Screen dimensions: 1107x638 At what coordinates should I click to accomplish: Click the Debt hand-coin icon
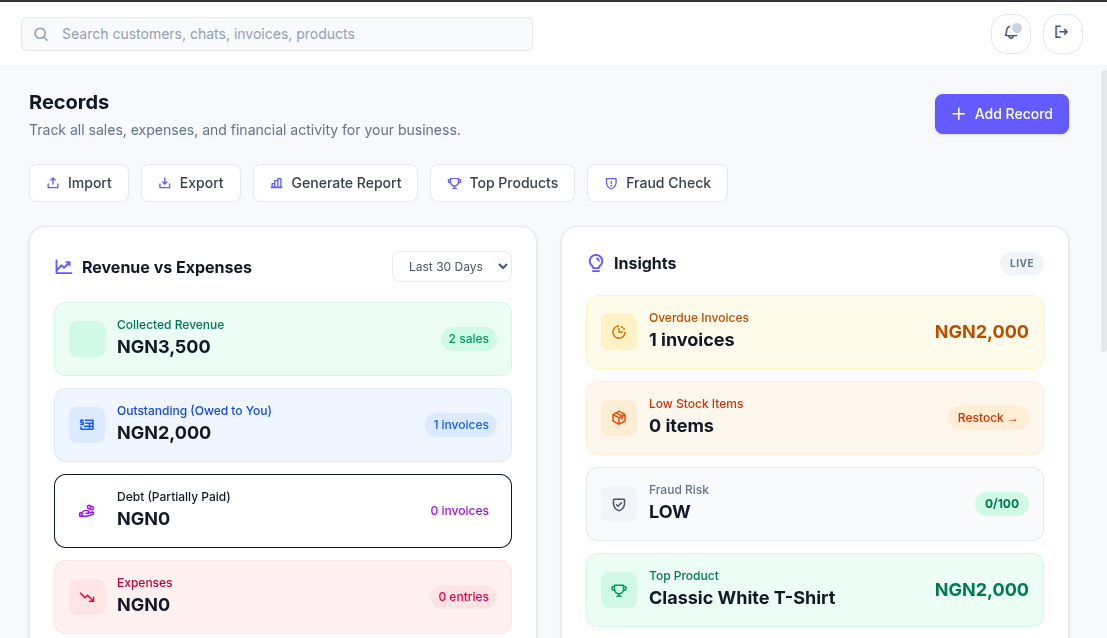coord(87,511)
